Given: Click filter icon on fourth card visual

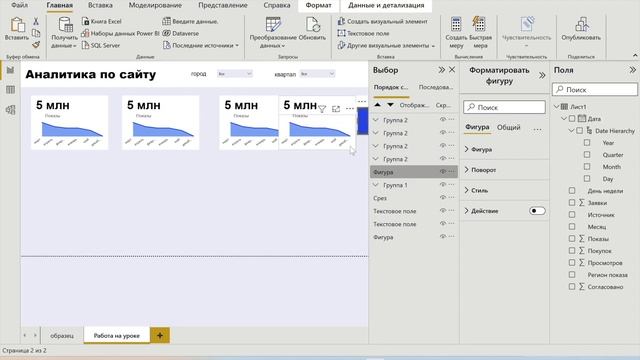Looking at the screenshot, I should 322,109.
